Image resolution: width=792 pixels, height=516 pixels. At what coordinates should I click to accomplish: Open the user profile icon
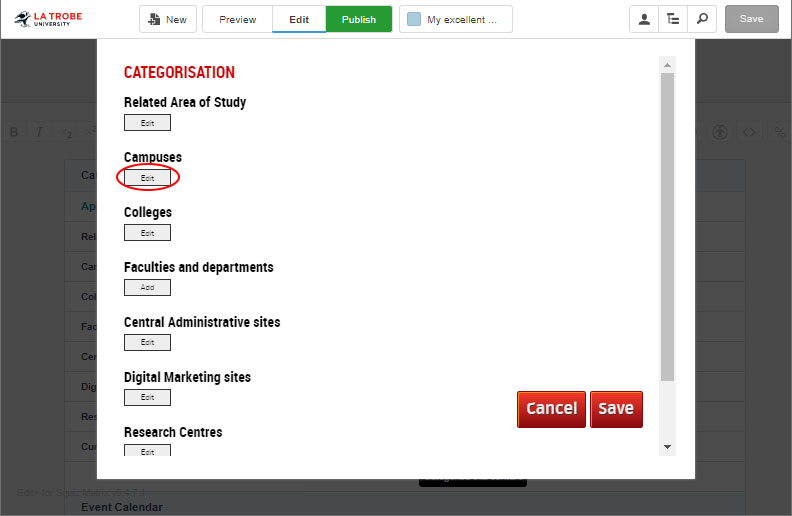click(644, 19)
